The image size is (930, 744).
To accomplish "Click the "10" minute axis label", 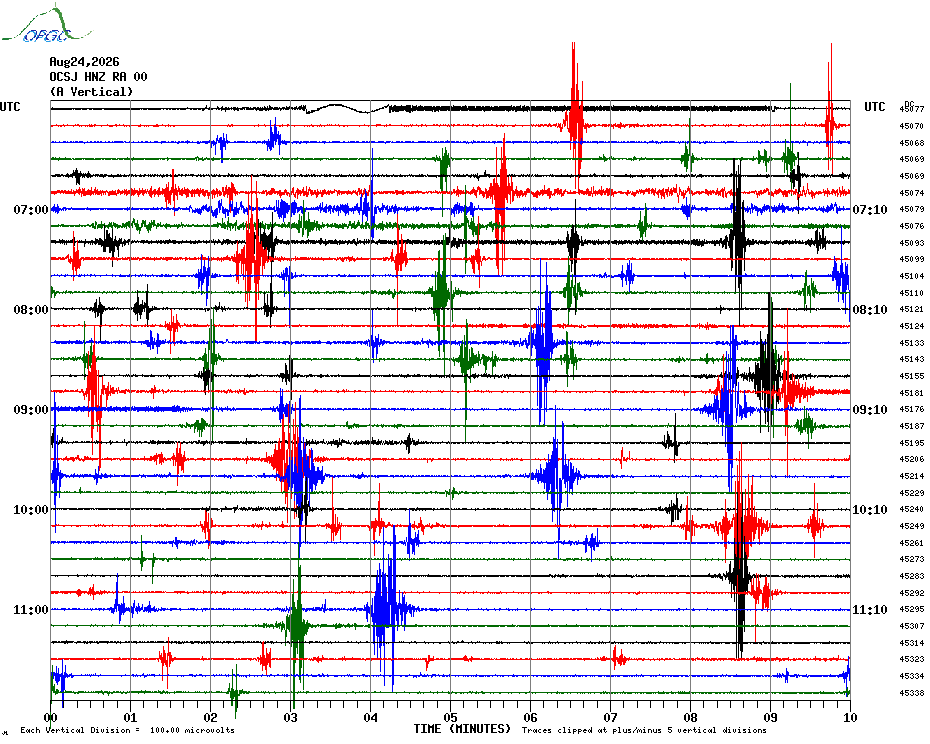I will (851, 717).
